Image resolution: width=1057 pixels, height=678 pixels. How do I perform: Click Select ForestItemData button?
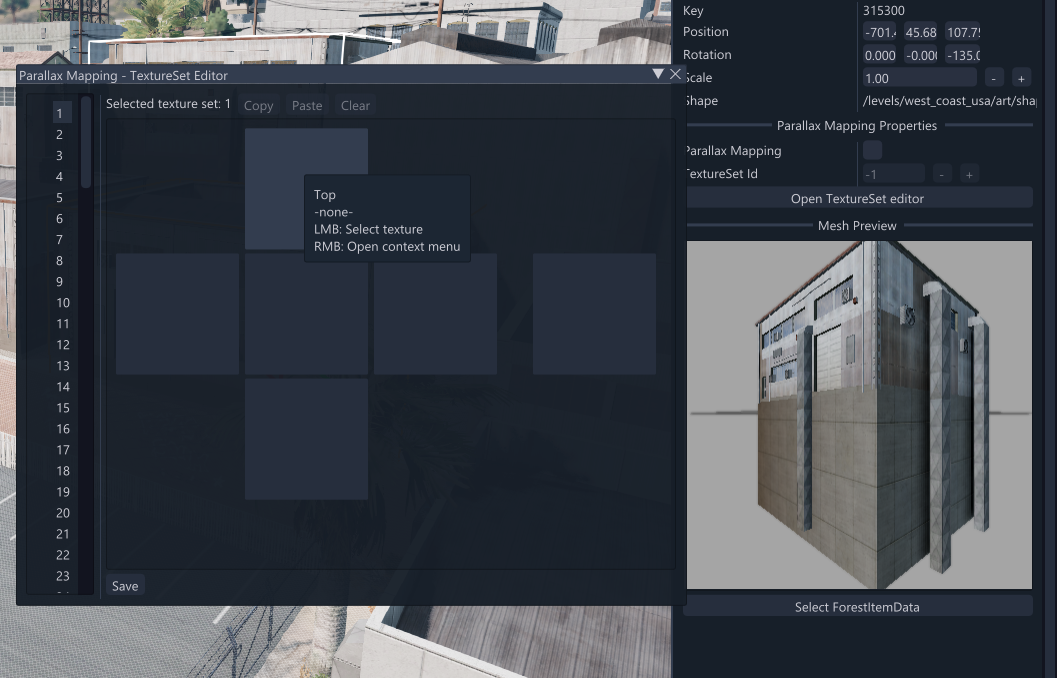(857, 607)
